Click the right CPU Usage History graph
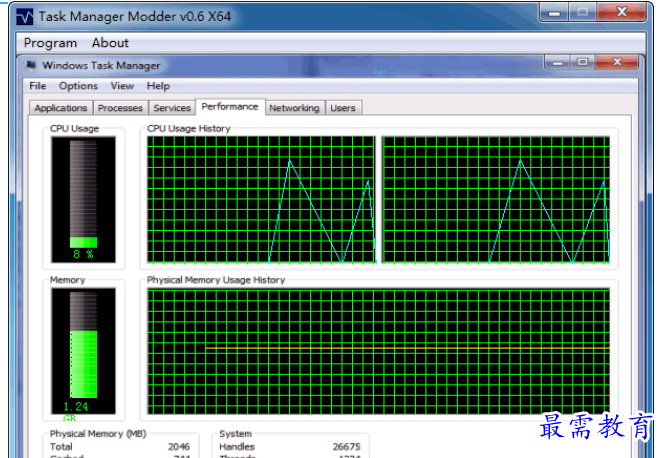Viewport: 661px width, 458px height. (496, 199)
